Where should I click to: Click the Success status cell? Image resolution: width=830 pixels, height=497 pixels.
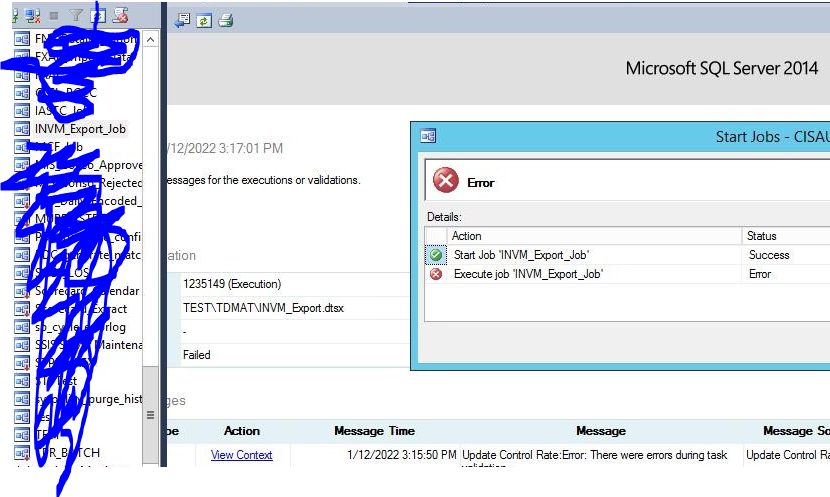pos(769,255)
